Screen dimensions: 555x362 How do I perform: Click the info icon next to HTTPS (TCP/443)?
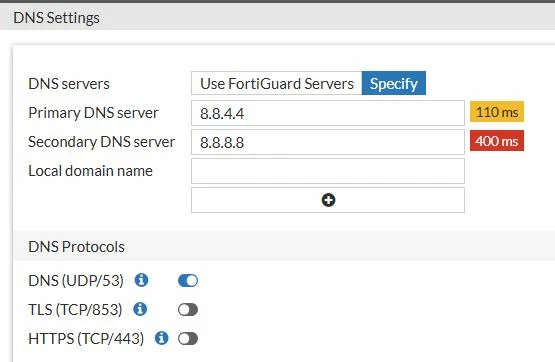point(162,338)
